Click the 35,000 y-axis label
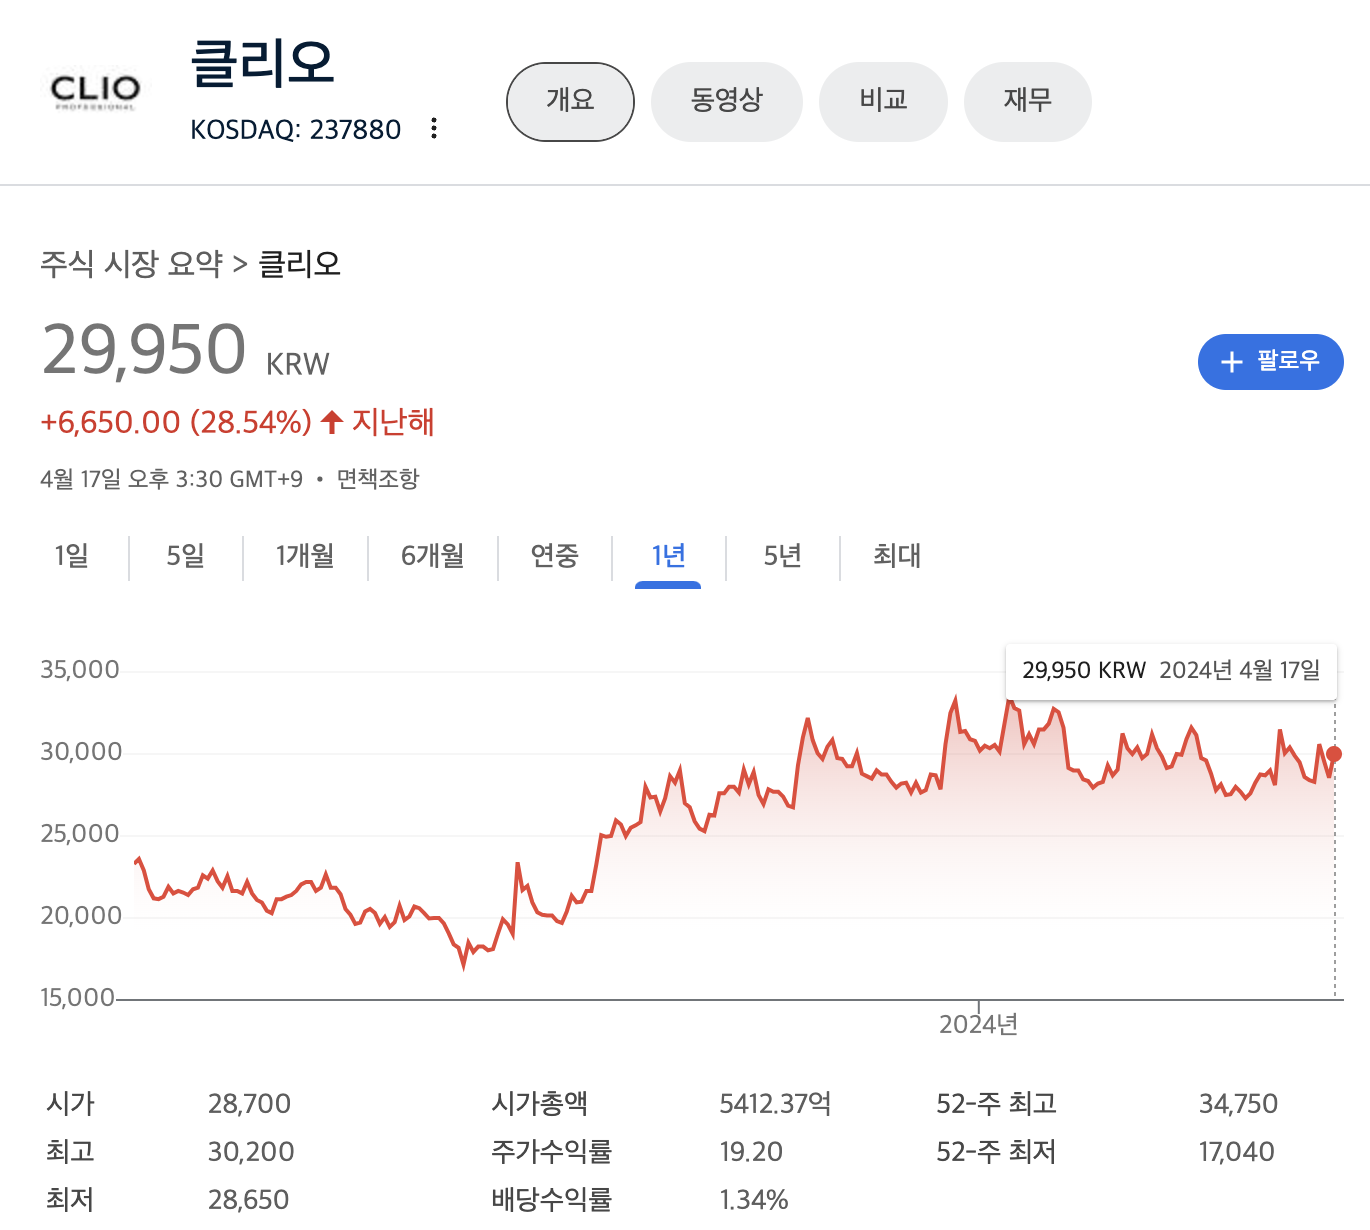 click(80, 670)
